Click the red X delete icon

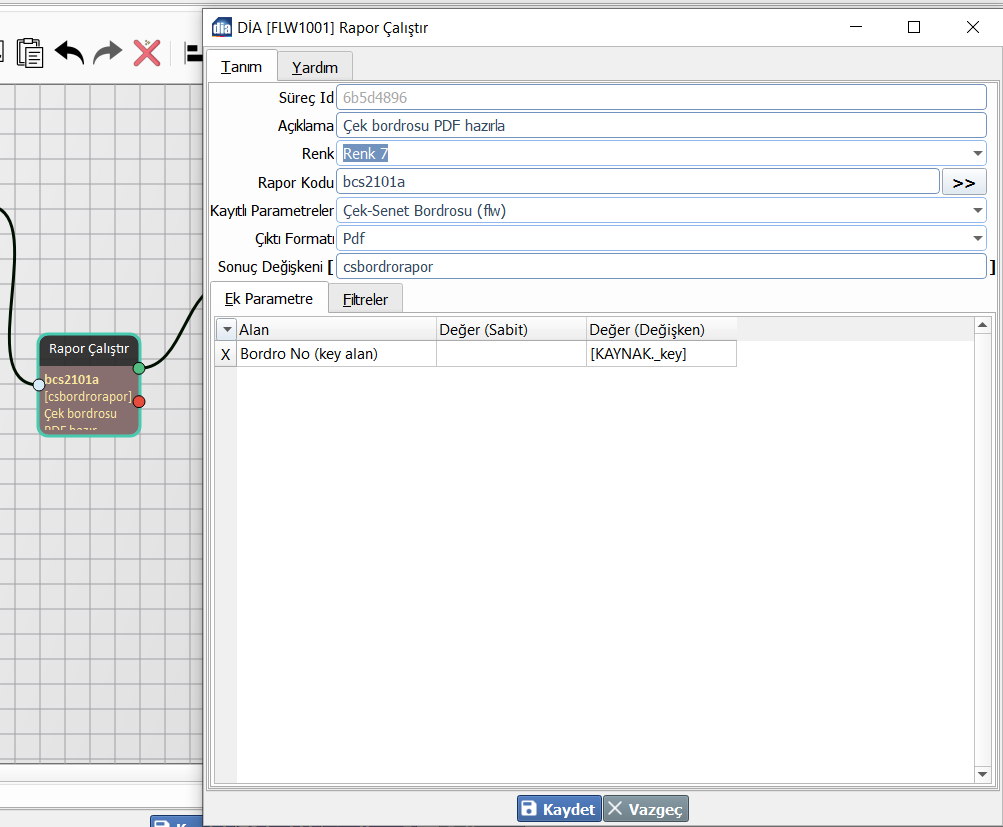point(147,52)
